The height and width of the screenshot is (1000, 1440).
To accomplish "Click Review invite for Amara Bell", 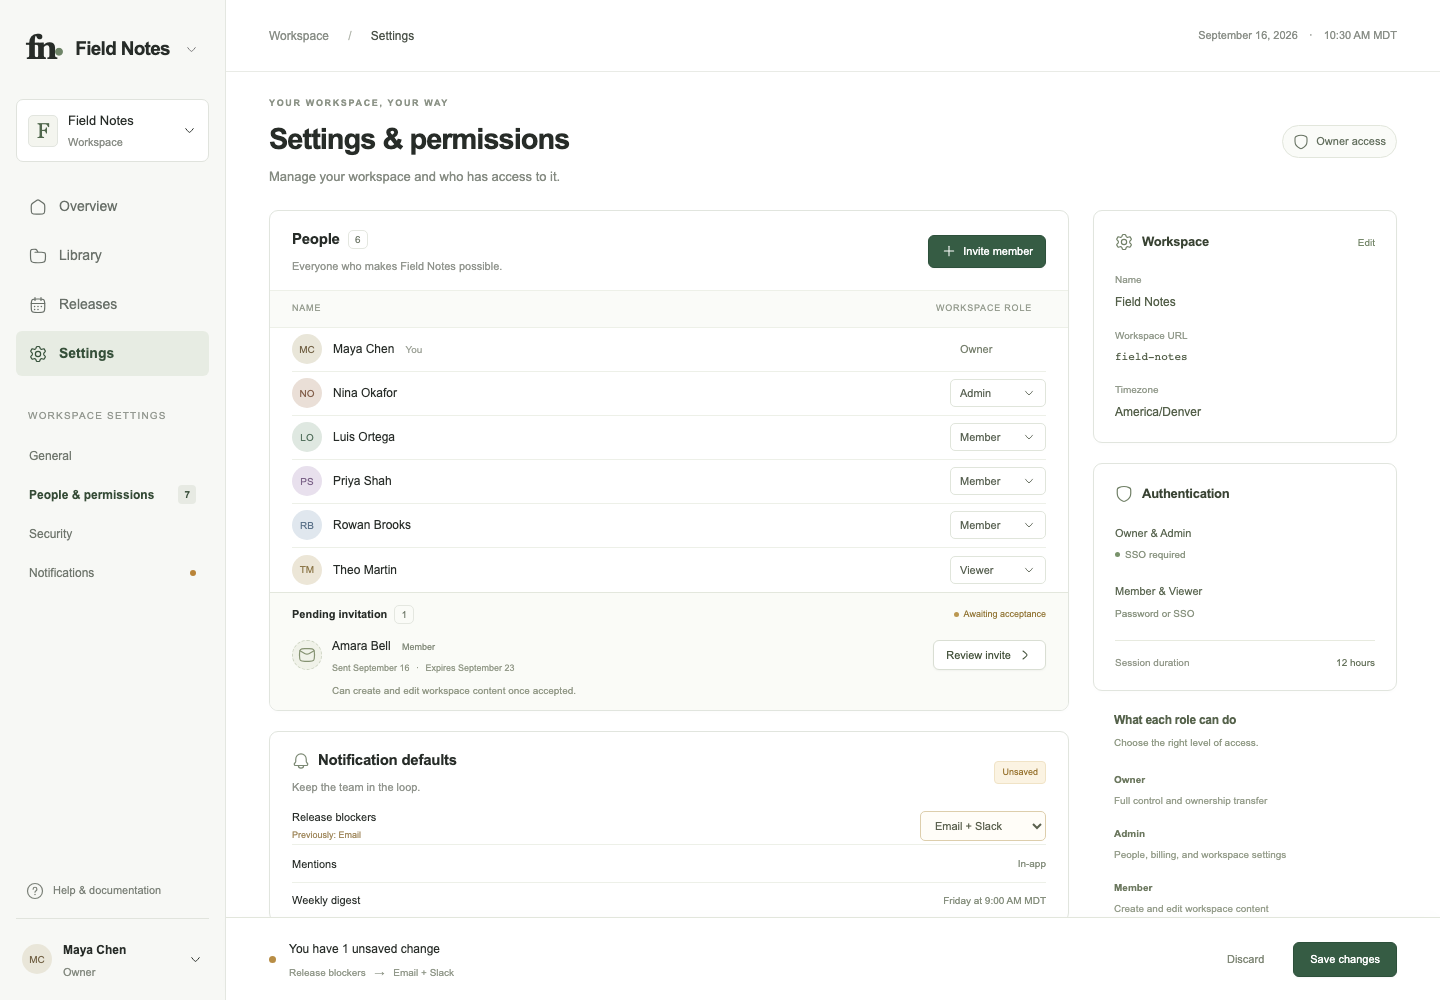I will [x=989, y=655].
